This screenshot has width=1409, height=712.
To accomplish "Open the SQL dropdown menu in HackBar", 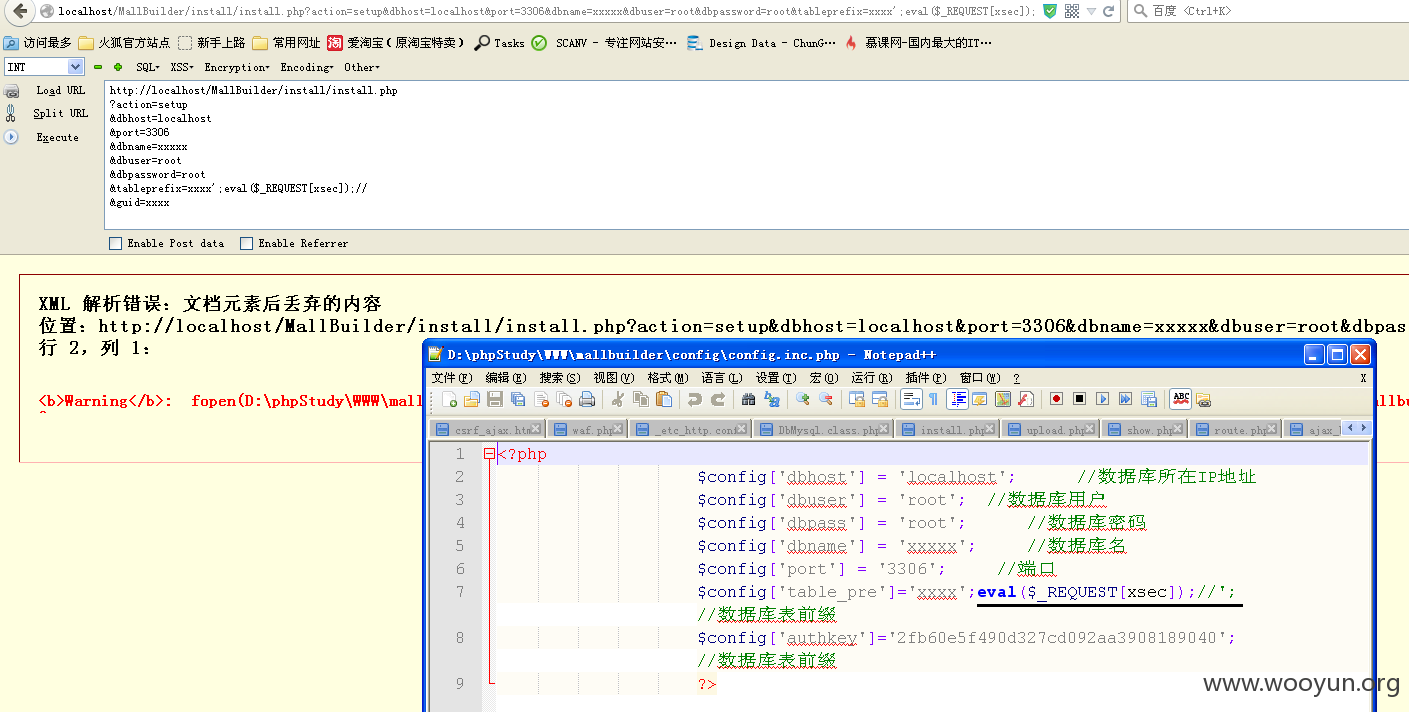I will [148, 67].
